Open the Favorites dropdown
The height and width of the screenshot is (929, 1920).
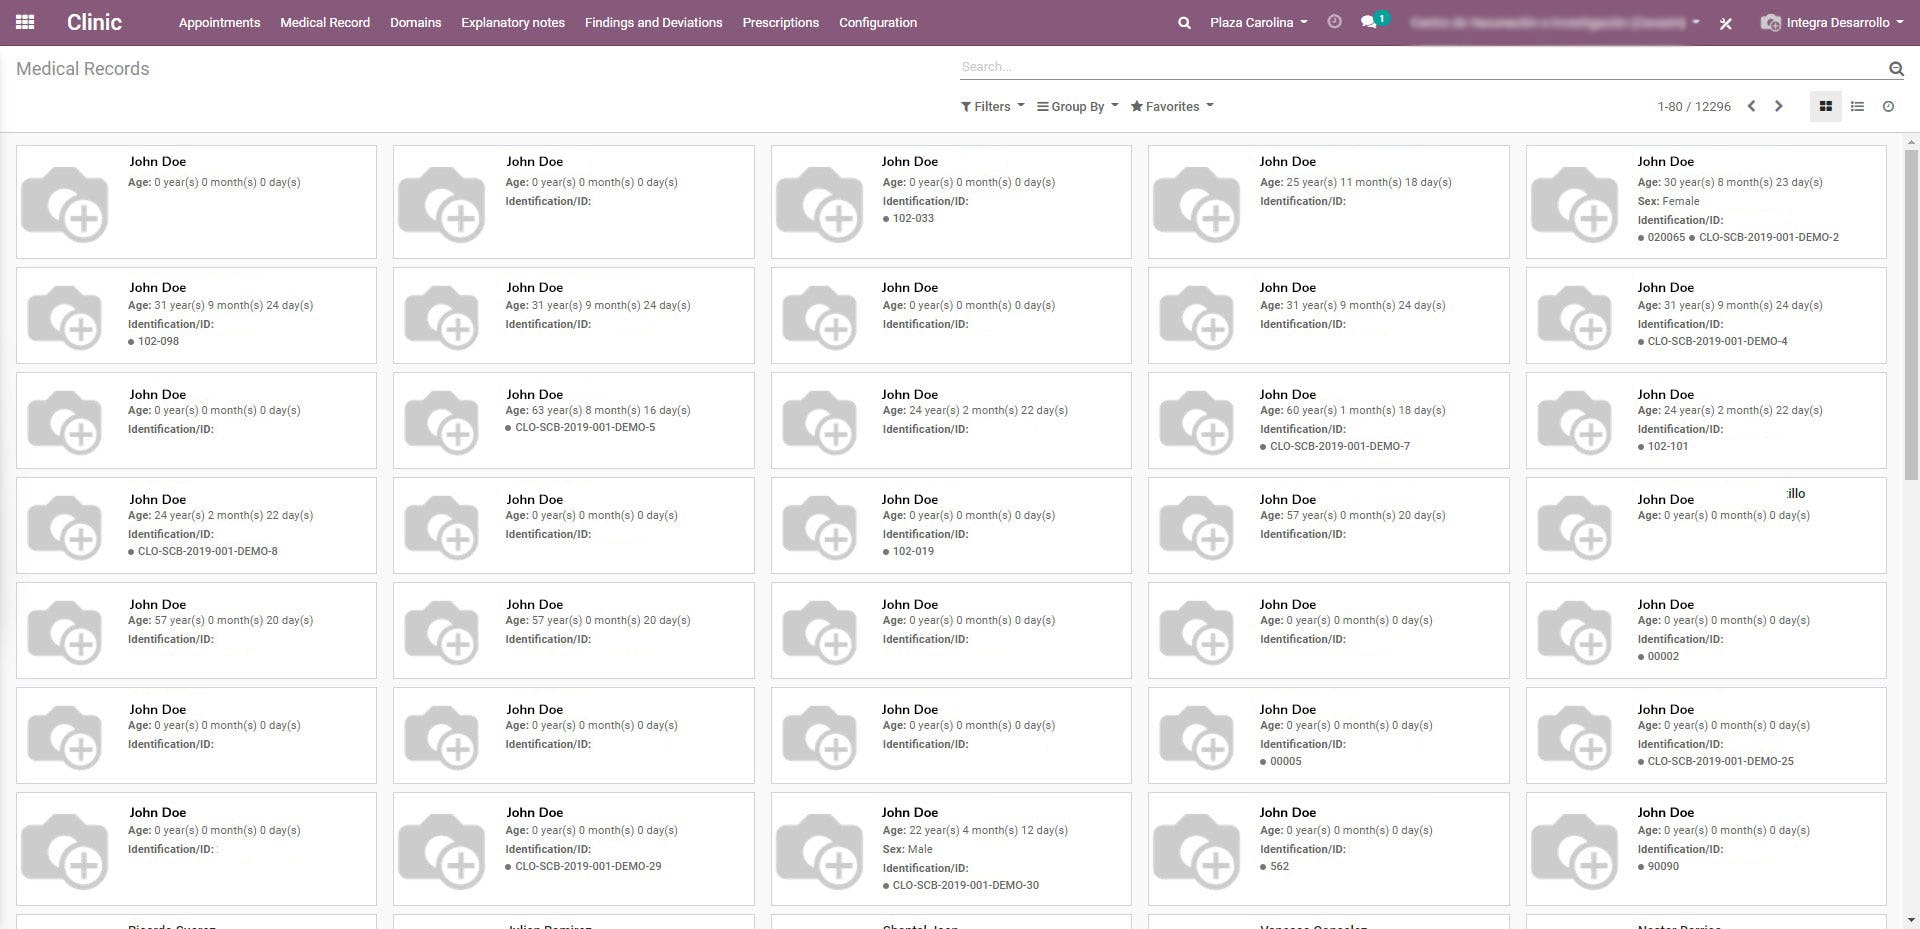click(x=1171, y=106)
